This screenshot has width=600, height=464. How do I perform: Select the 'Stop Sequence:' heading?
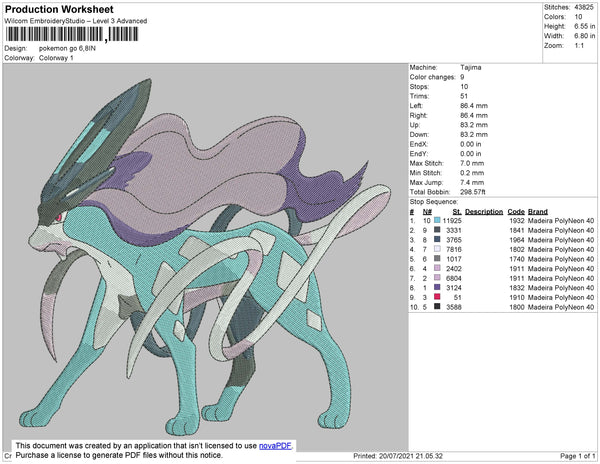(434, 202)
